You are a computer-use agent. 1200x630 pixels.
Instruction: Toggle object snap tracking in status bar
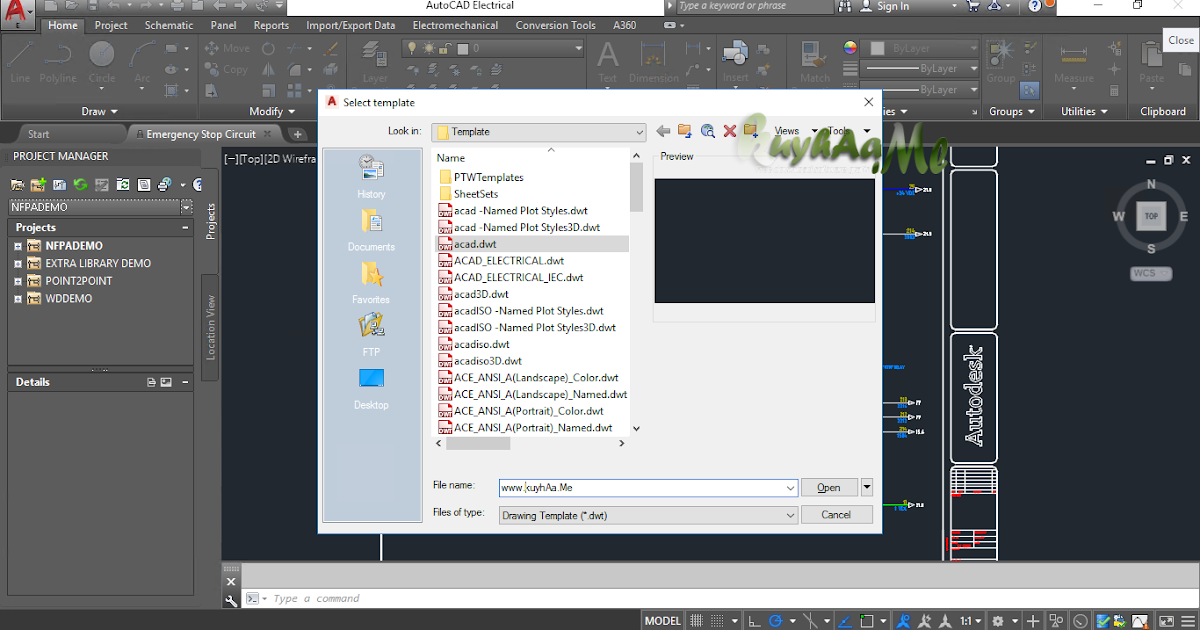(845, 621)
